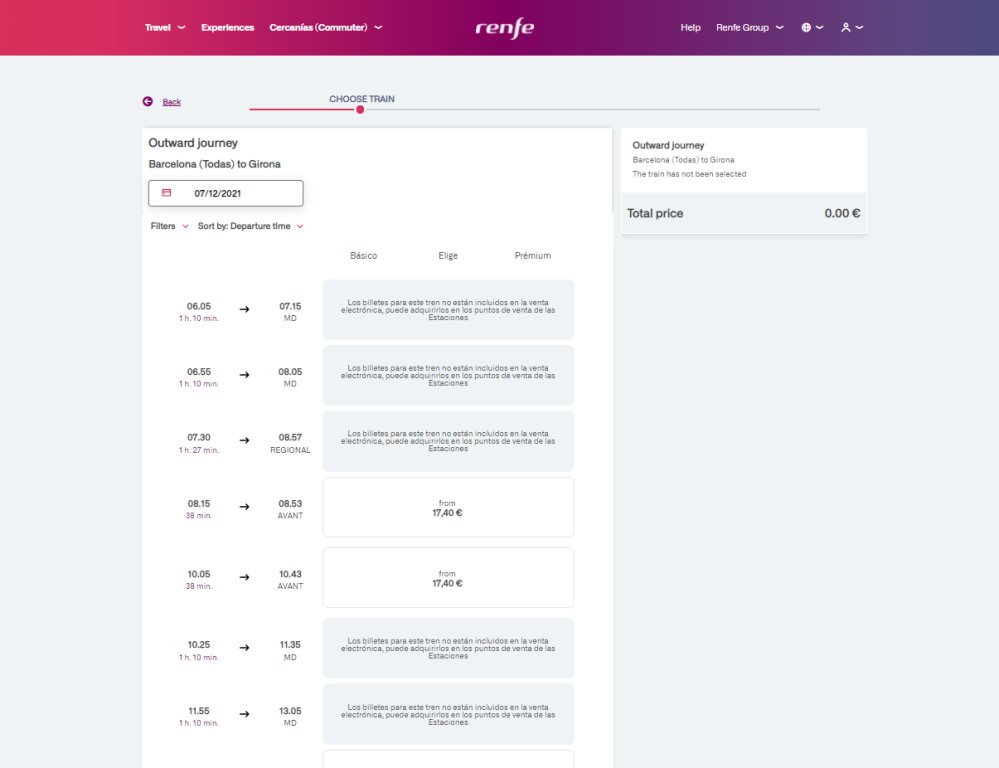Screen dimensions: 999x768
Task: Open the user account icon menu
Action: (x=852, y=27)
